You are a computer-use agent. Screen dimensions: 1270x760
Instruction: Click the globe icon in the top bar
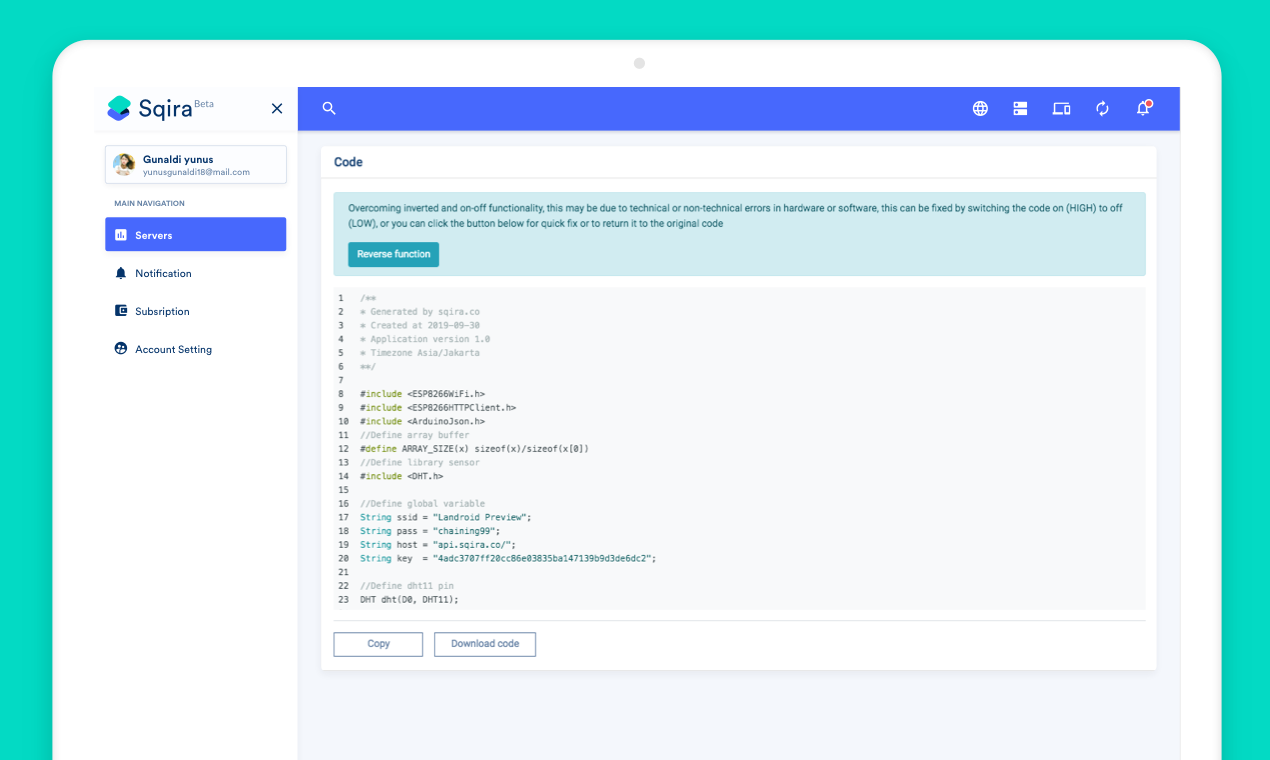[980, 108]
